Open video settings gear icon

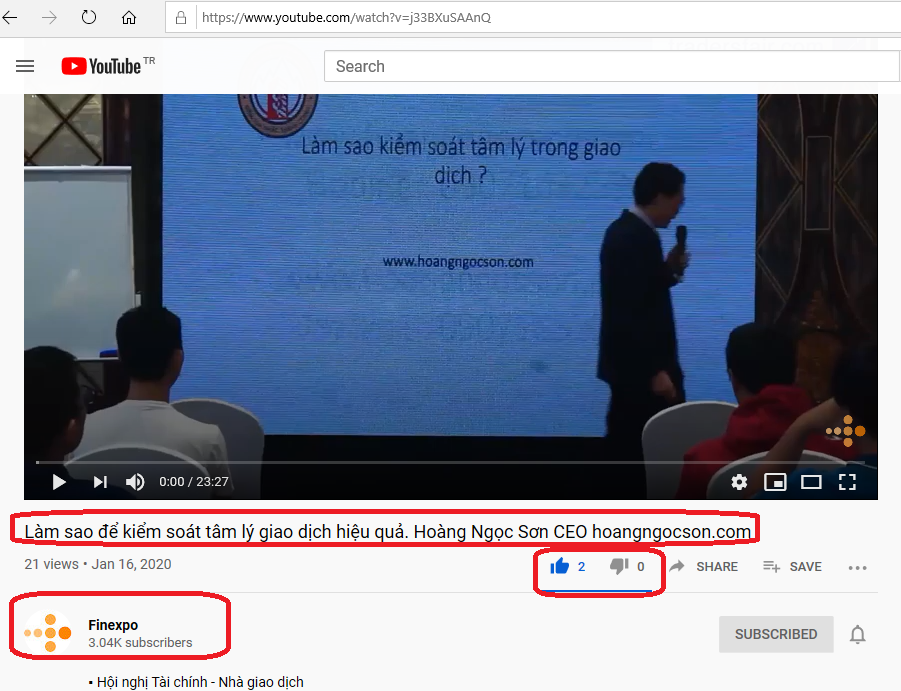(739, 481)
